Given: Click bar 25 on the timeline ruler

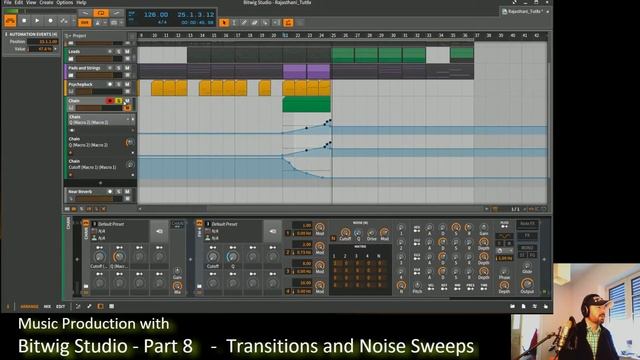Looking at the screenshot, I should 333,36.
